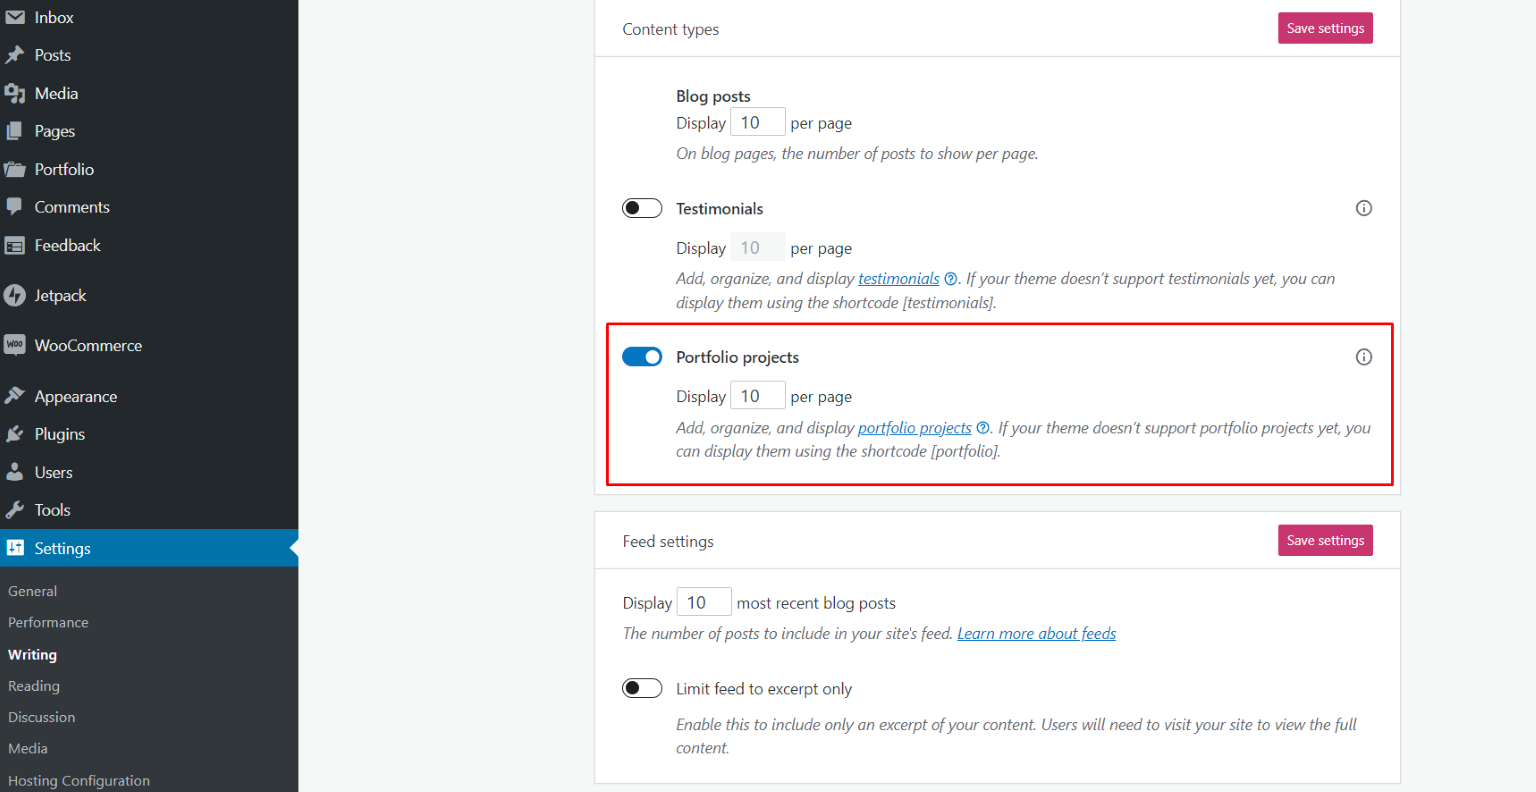Click the Testimonials per page field
Image resolution: width=1536 pixels, height=792 pixels.
758,247
